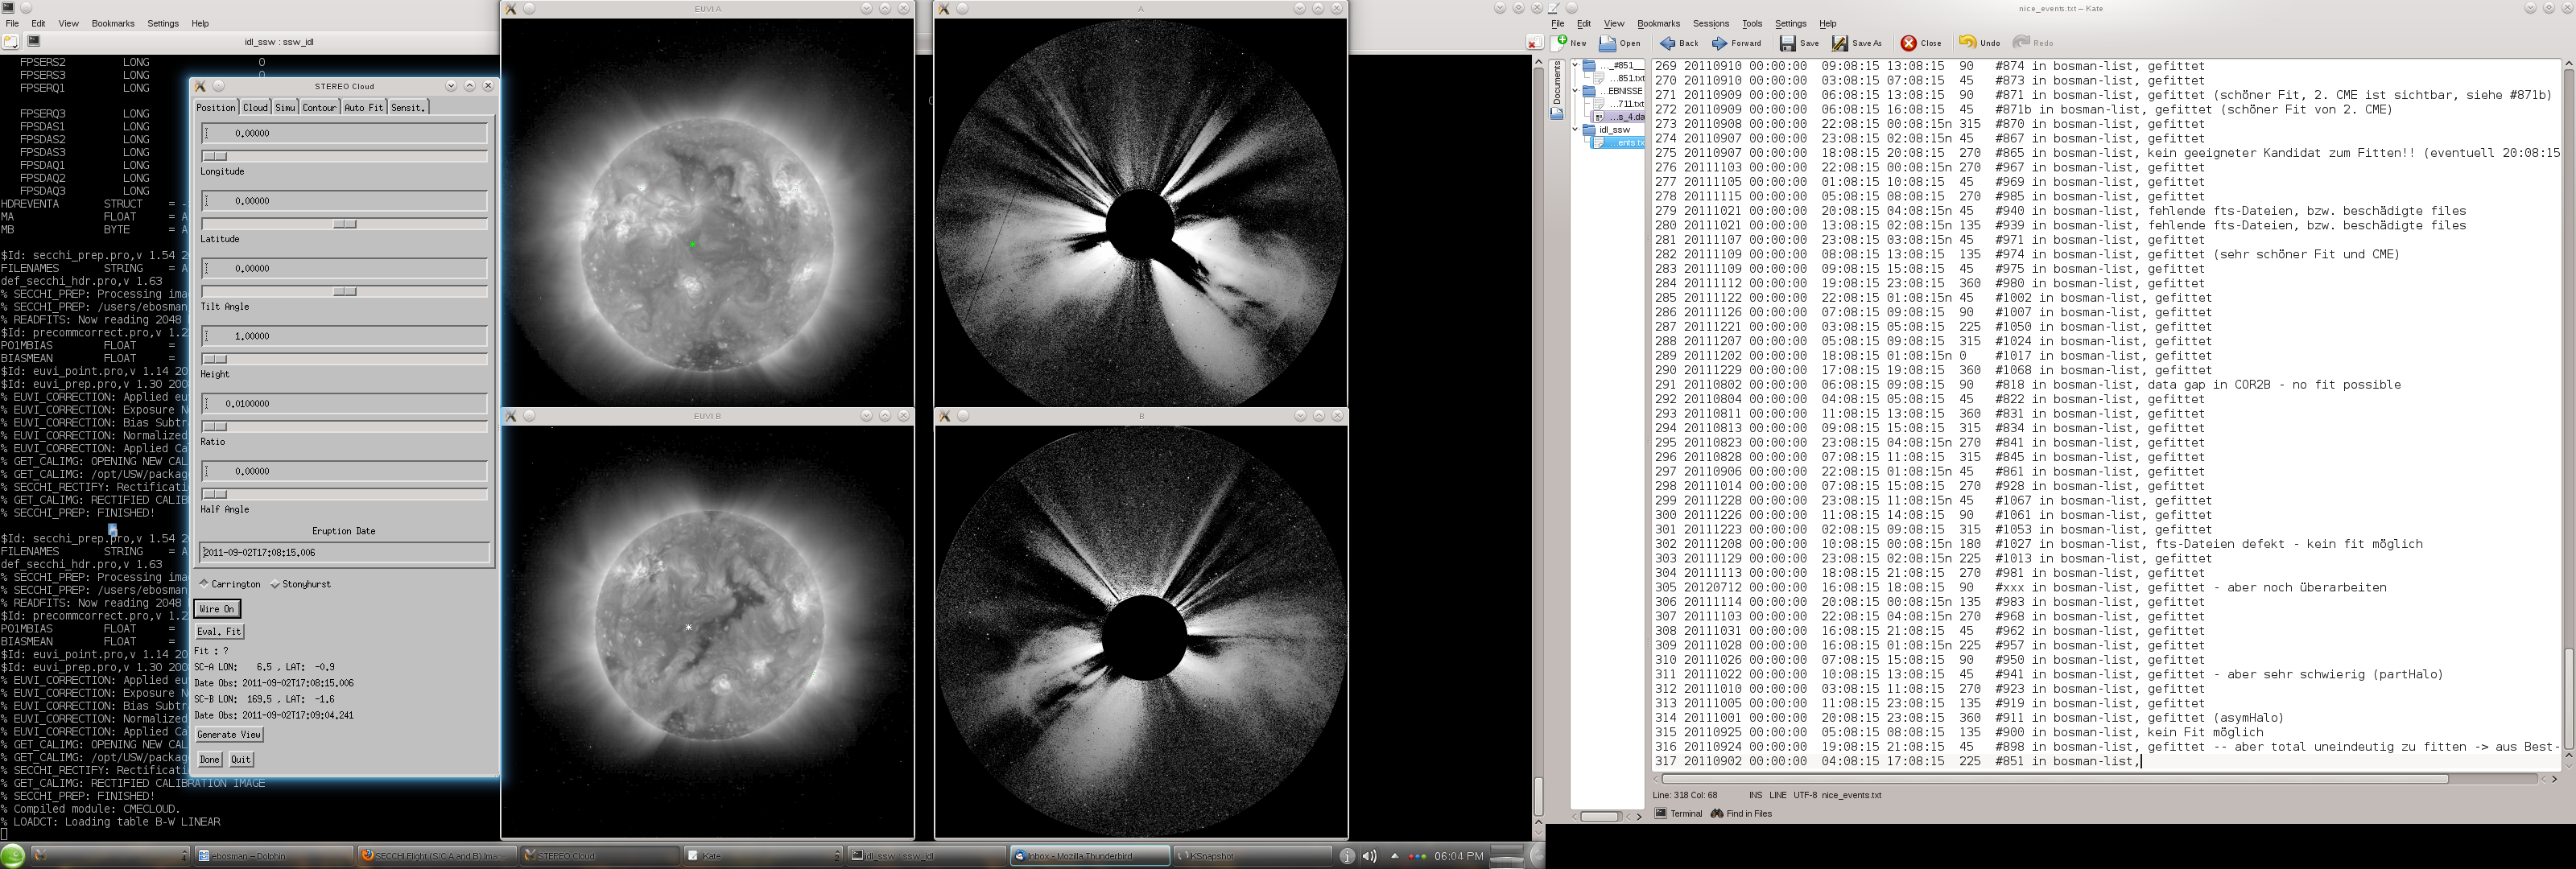Click the new-tab icon in the terminal toolbar

click(10, 41)
